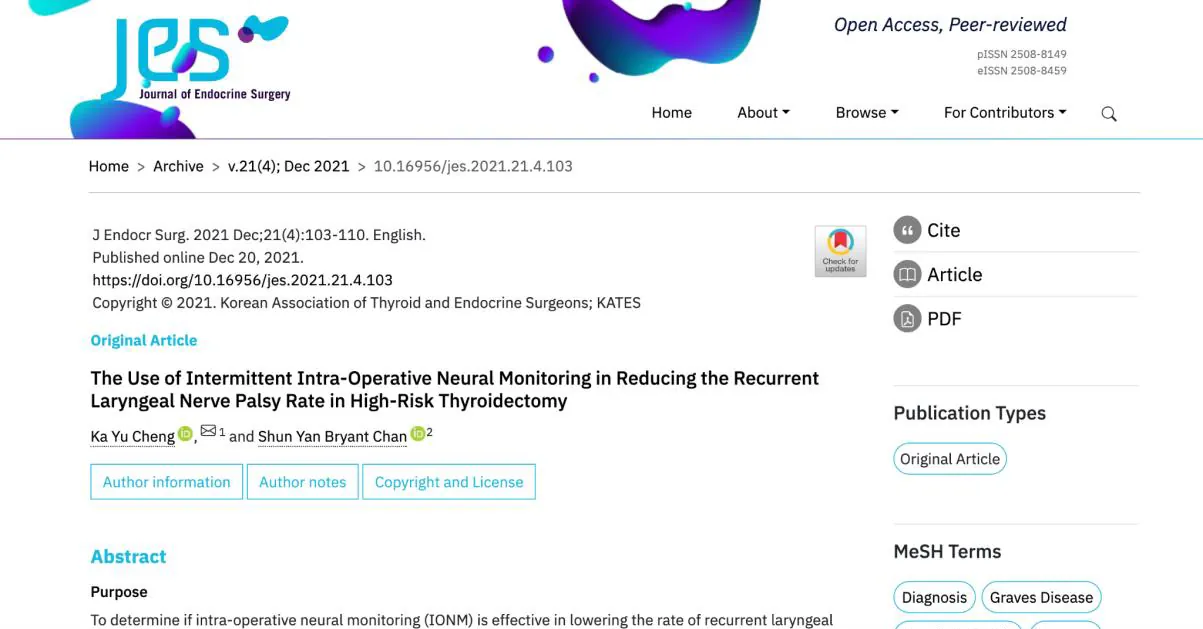
Task: Click the DOI 10.16956/jes.2021.21.4.103 breadcrumb
Action: 473,166
